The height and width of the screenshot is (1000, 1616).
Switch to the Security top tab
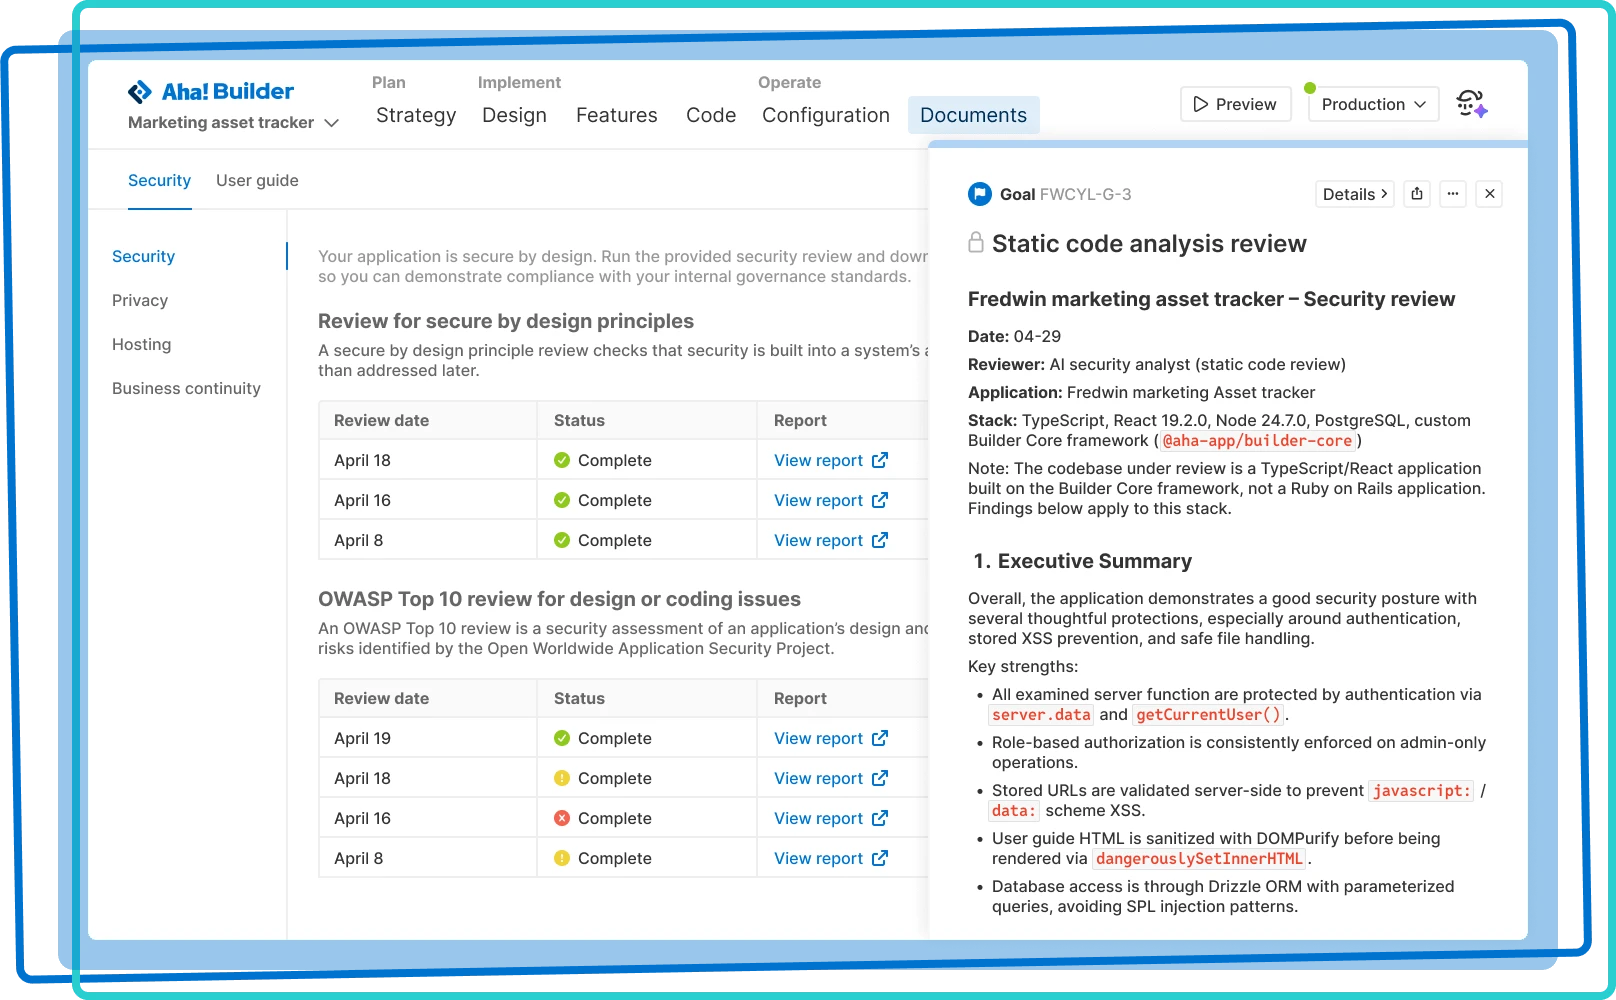click(159, 180)
